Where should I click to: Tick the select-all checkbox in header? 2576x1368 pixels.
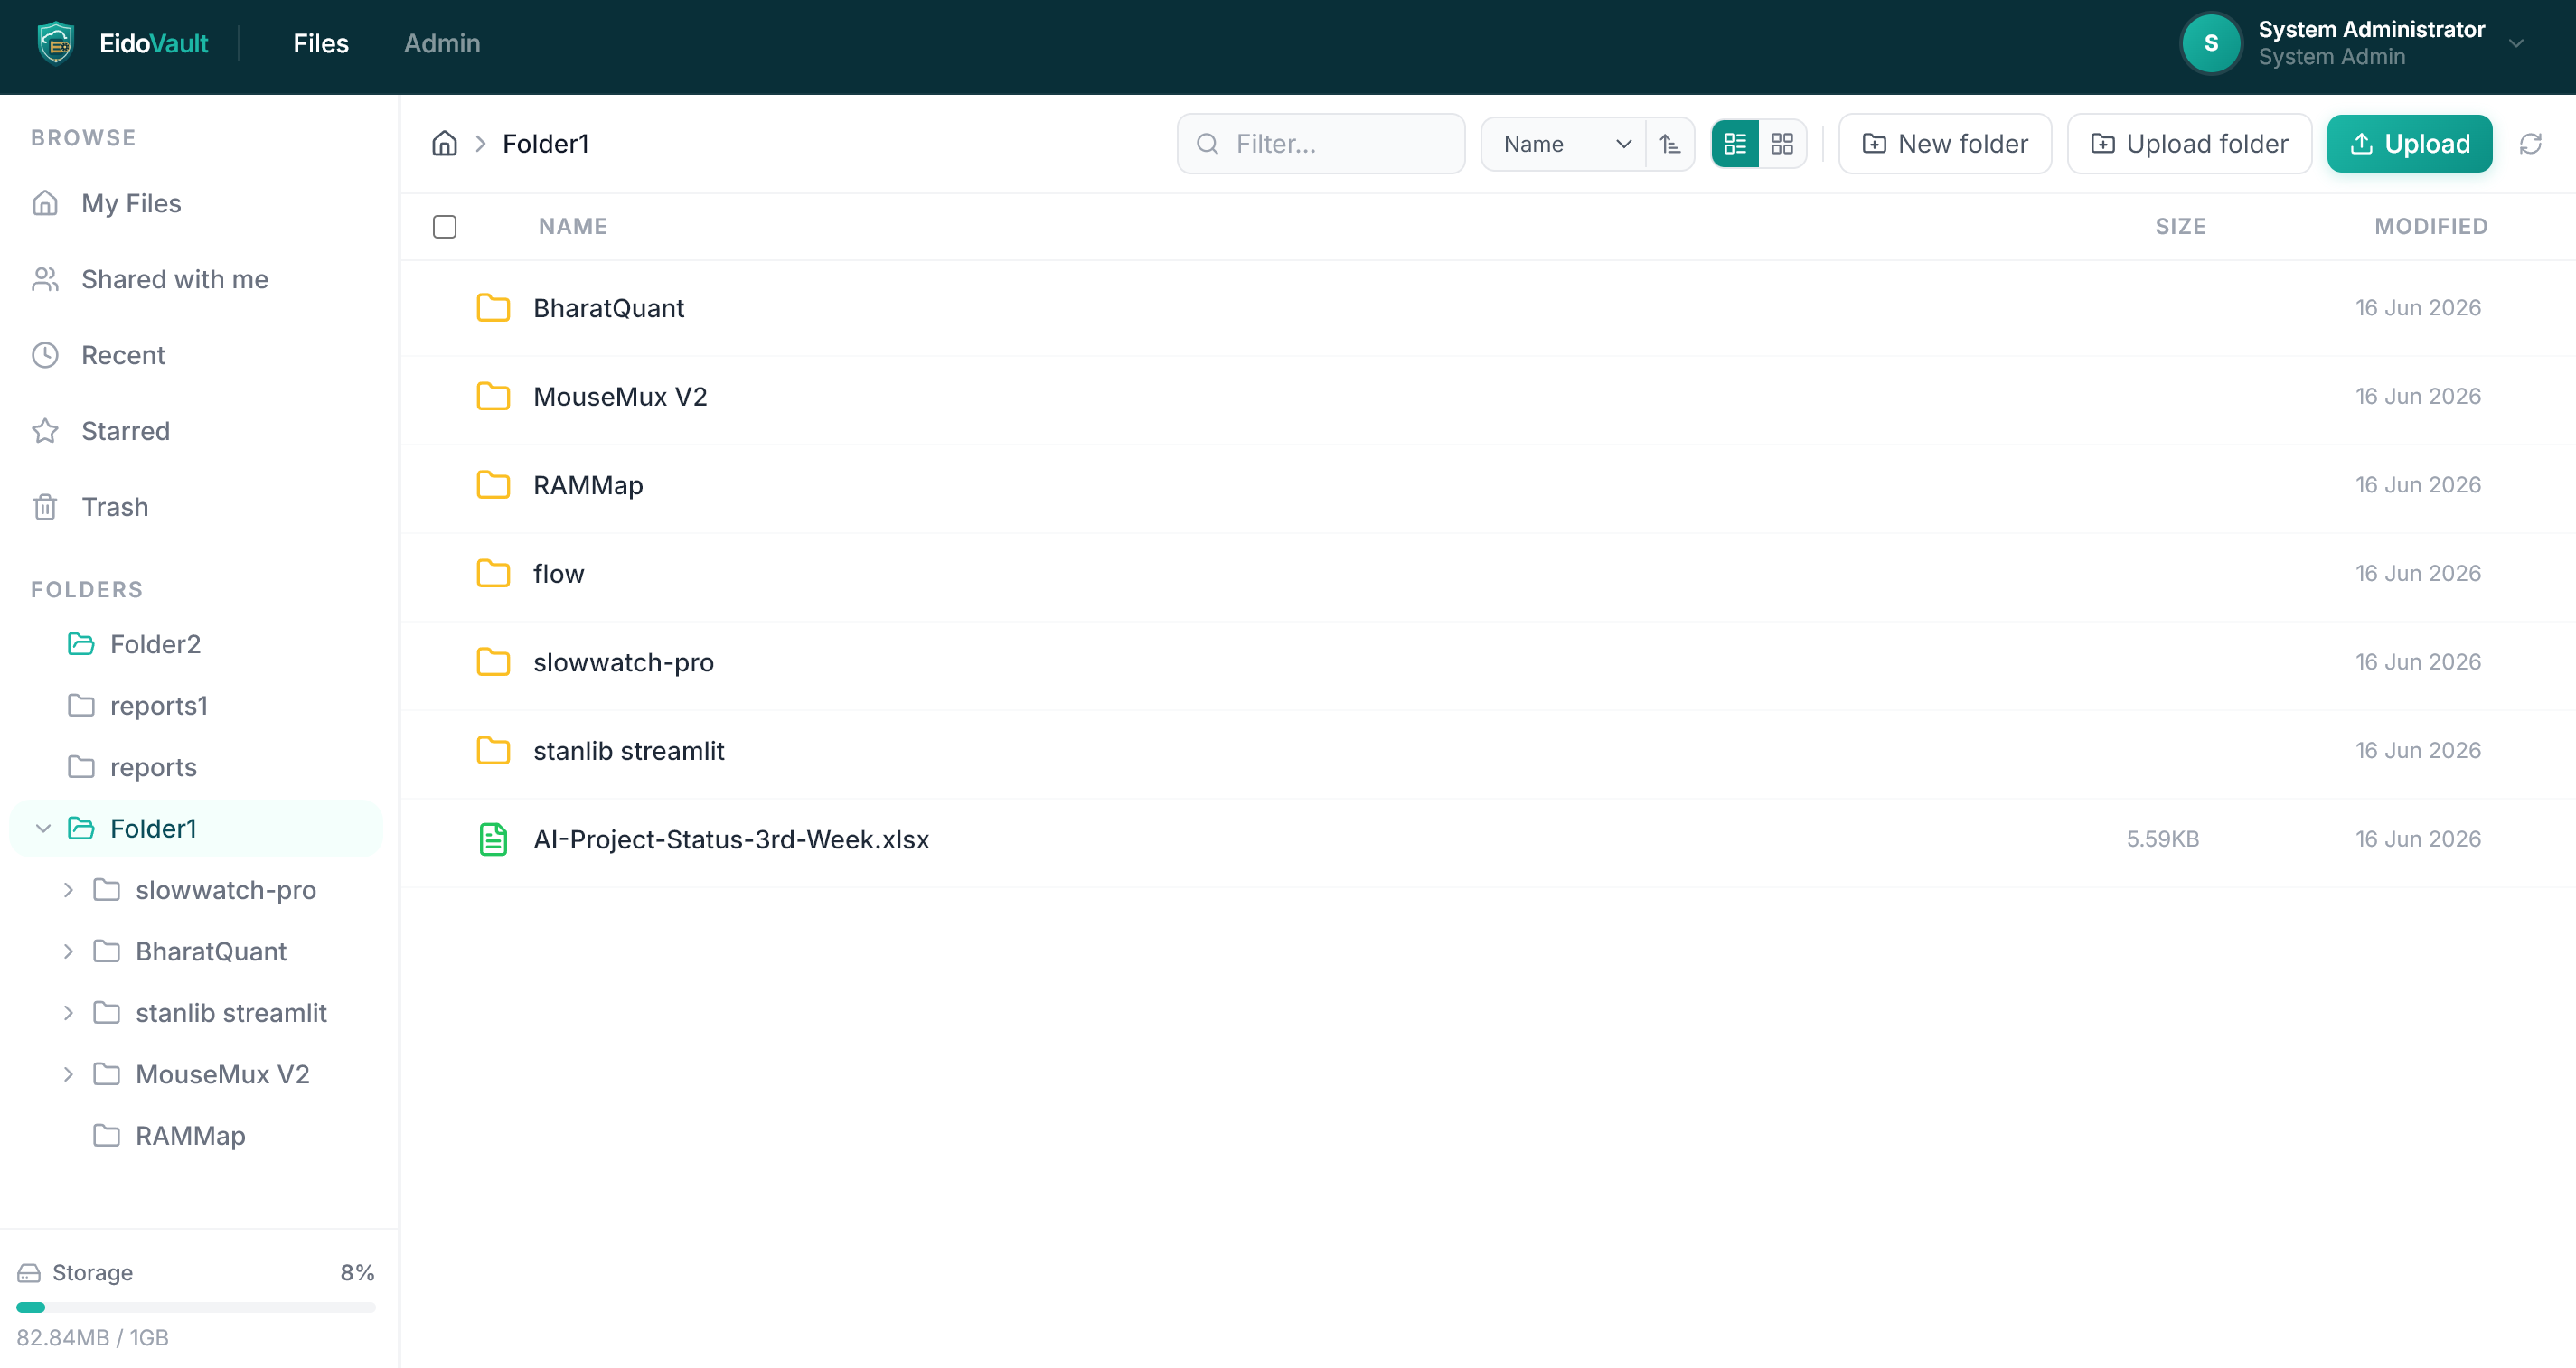tap(444, 226)
